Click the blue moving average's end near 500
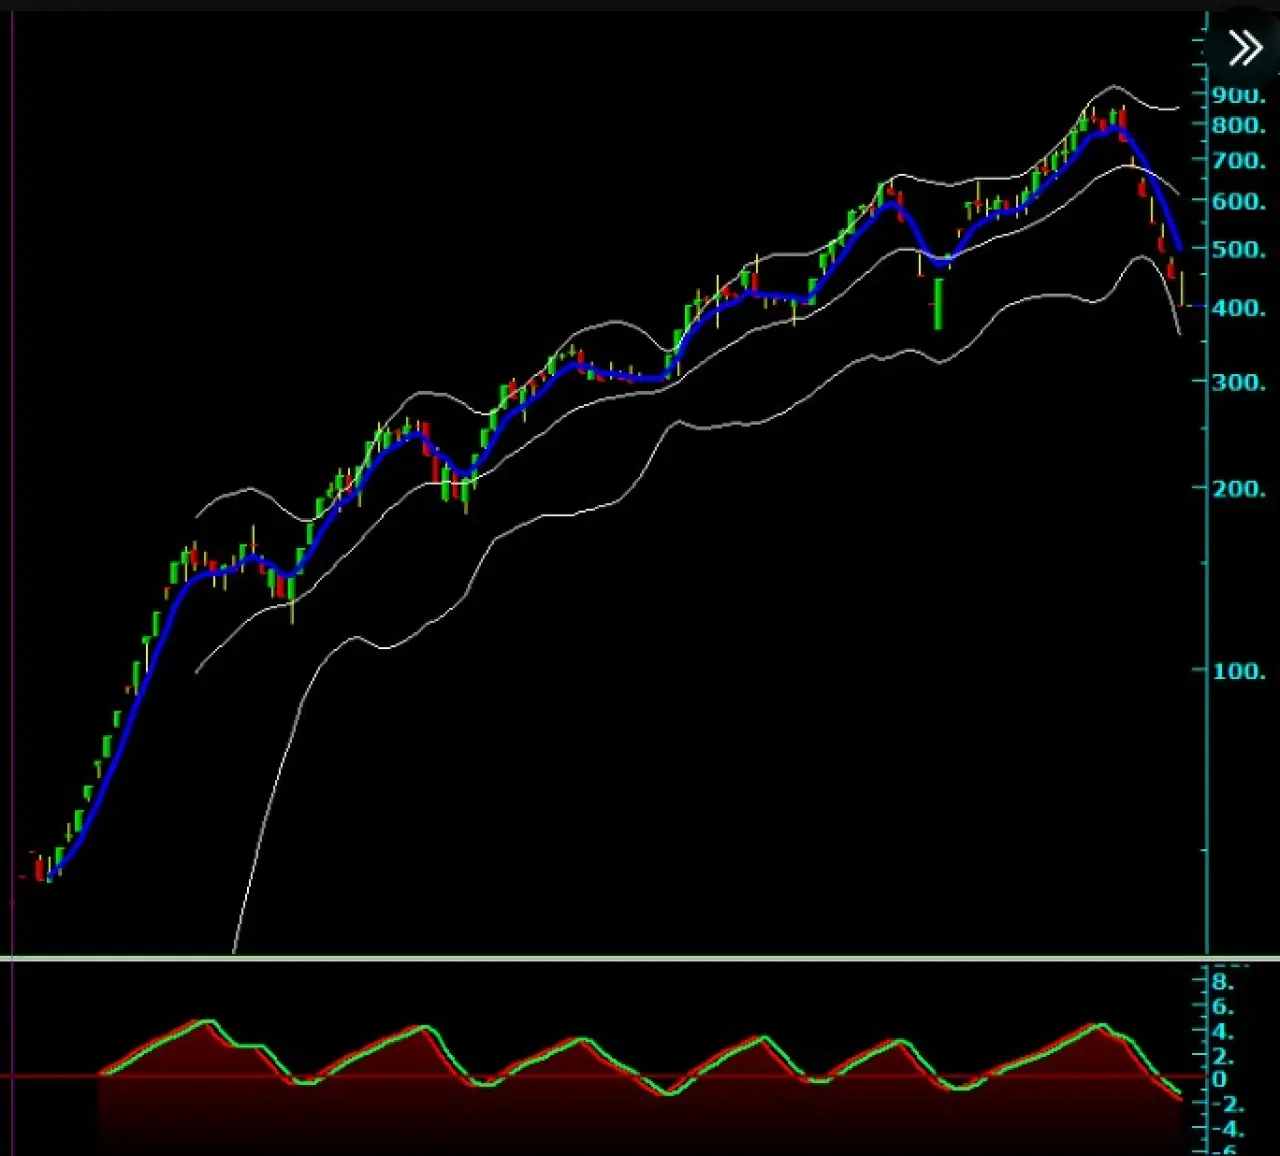This screenshot has width=1280, height=1156. click(1180, 247)
